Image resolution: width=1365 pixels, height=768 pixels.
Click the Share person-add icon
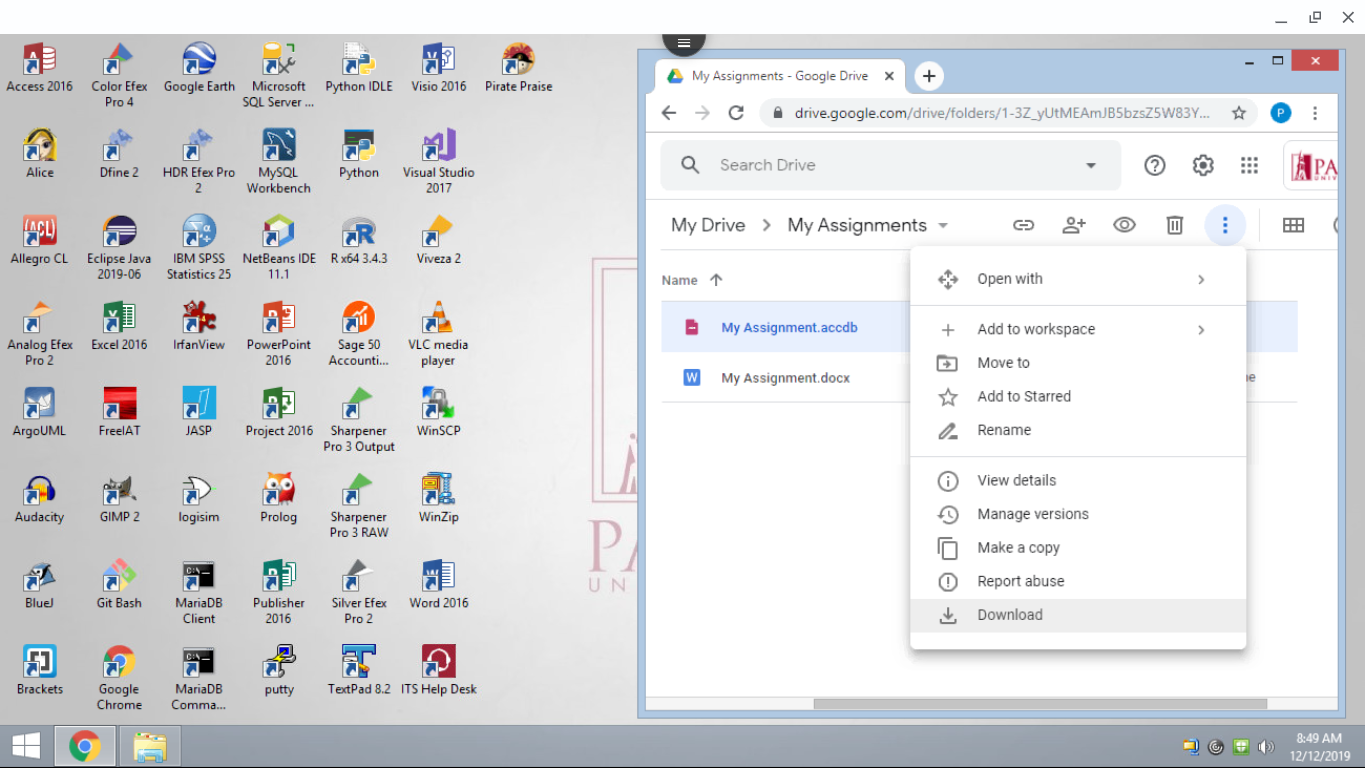pyautogui.click(x=1074, y=225)
